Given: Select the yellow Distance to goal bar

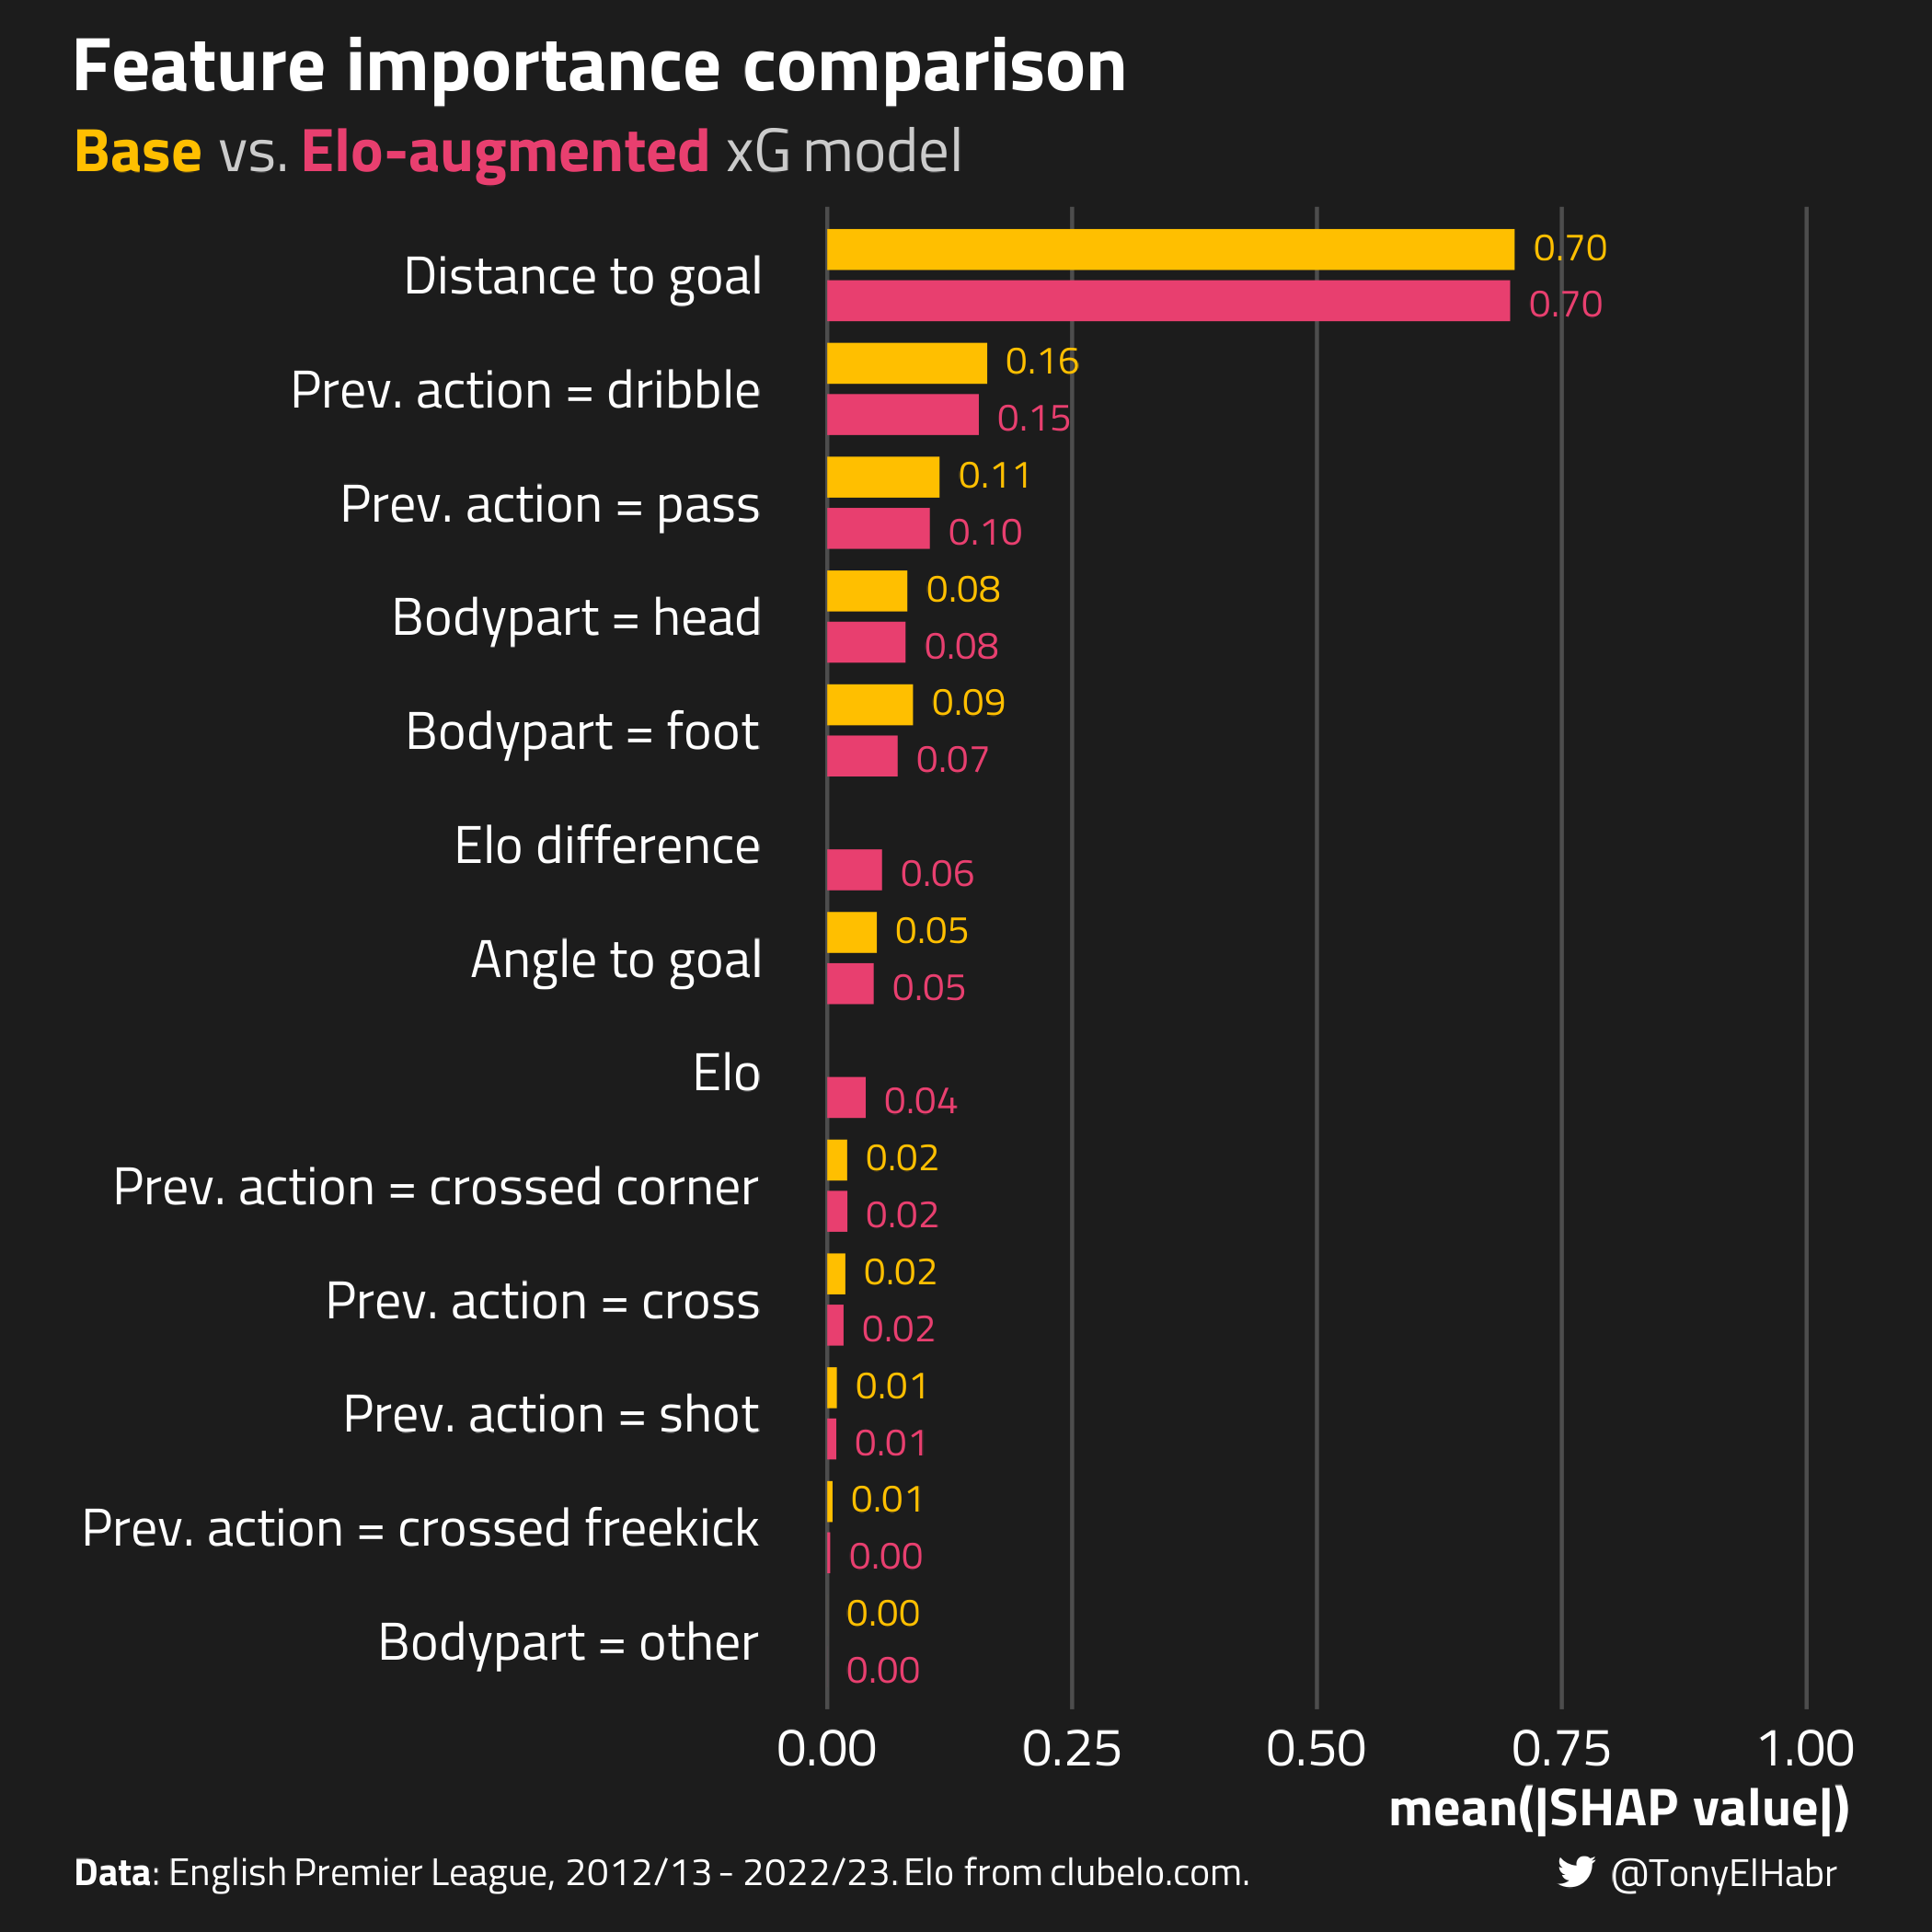Looking at the screenshot, I should click(x=1170, y=249).
